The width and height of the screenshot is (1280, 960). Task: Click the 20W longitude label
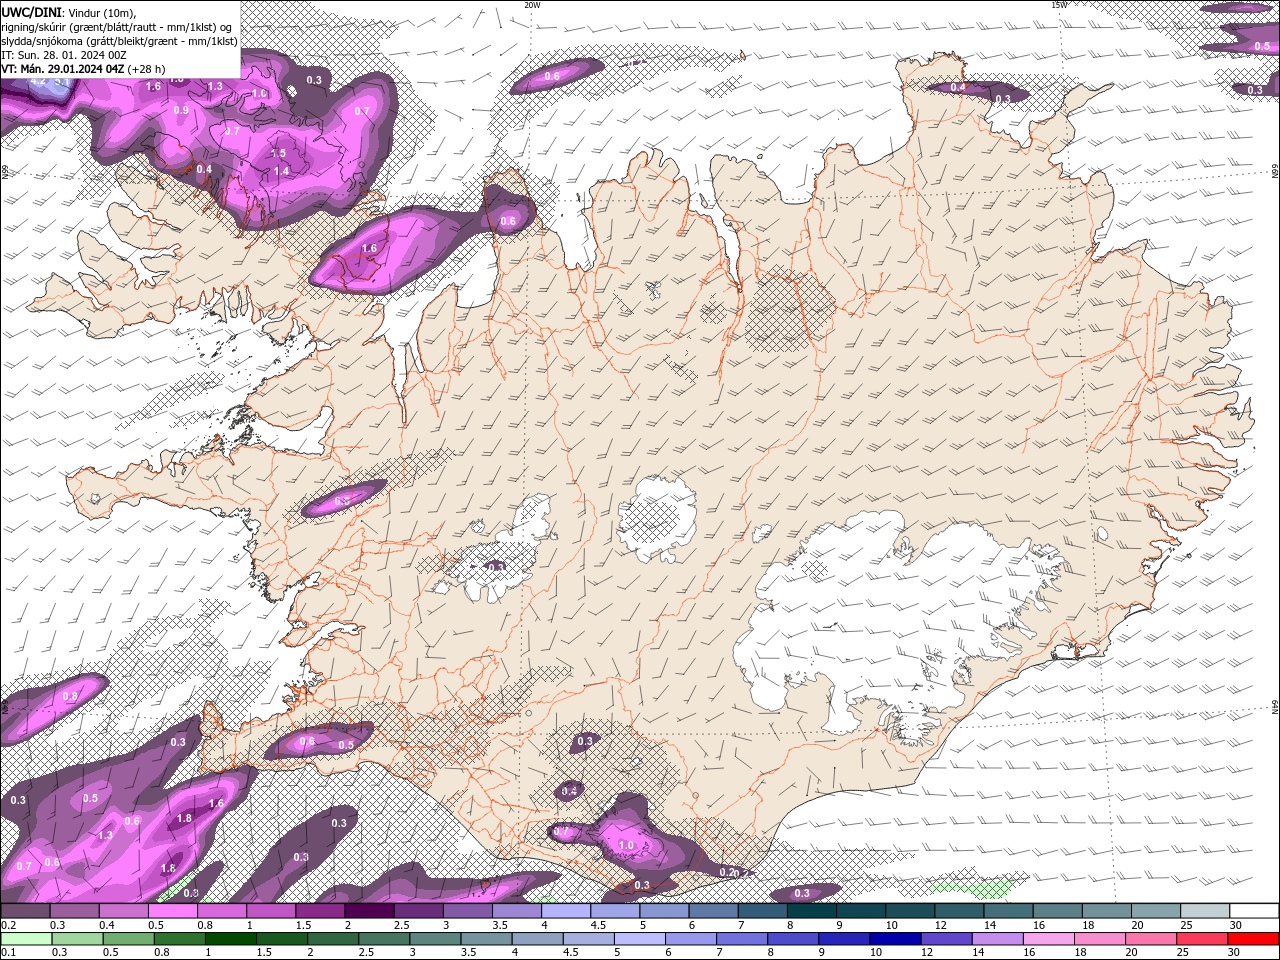[x=532, y=5]
